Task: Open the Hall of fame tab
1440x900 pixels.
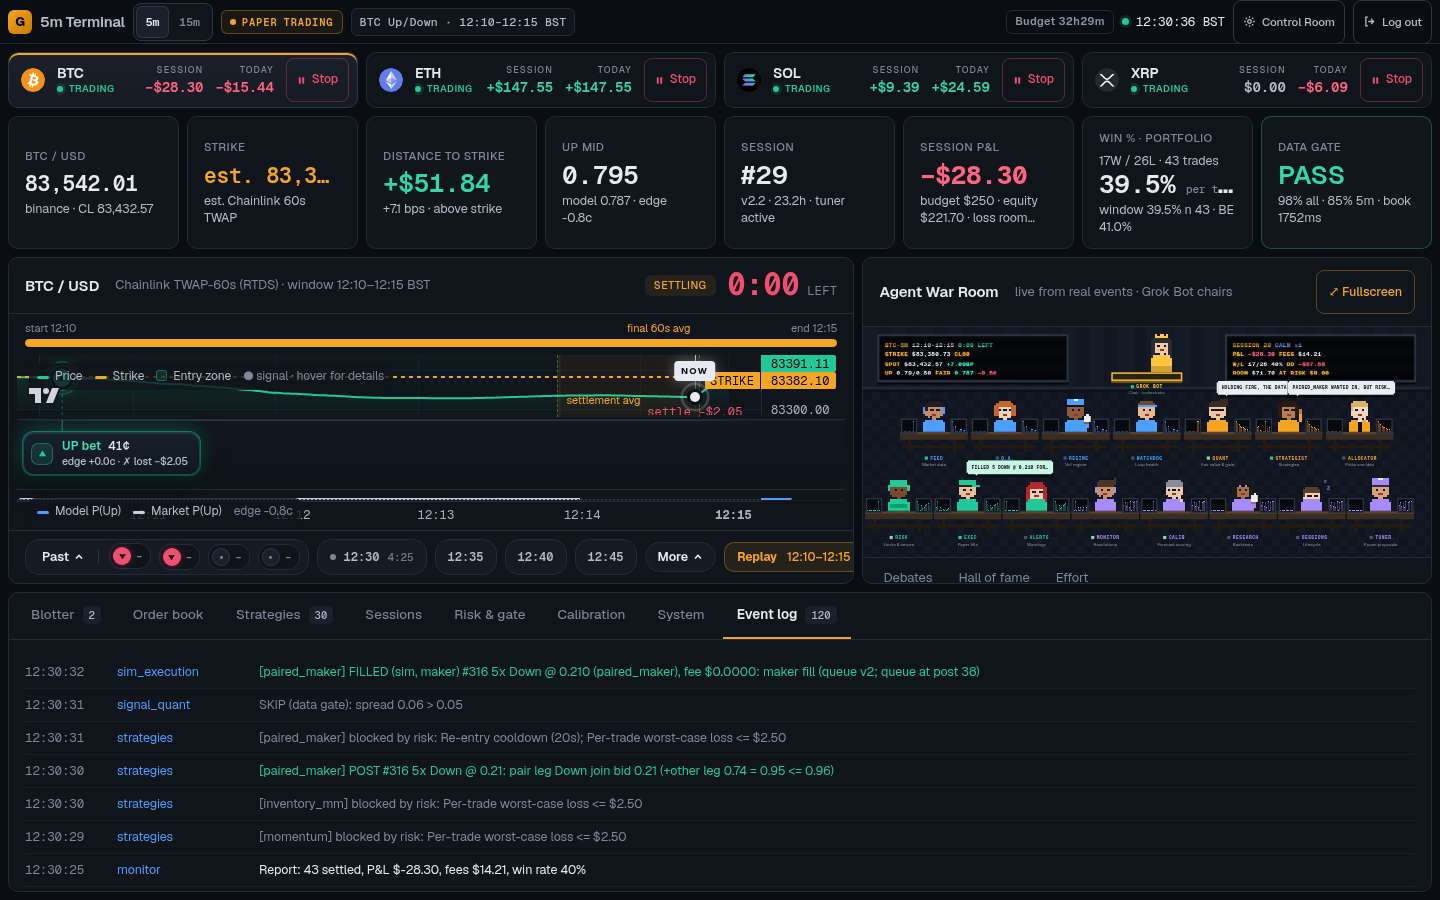Action: (x=994, y=577)
